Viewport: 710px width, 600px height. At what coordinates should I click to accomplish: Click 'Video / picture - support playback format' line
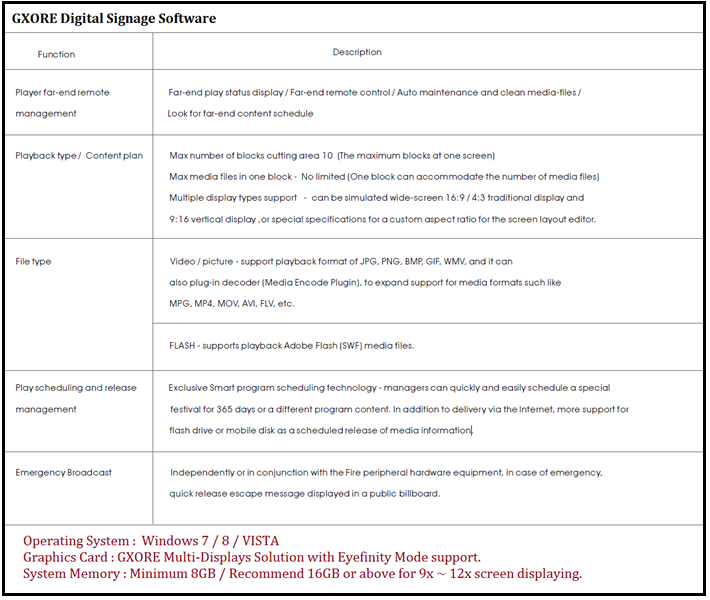[x=341, y=262]
